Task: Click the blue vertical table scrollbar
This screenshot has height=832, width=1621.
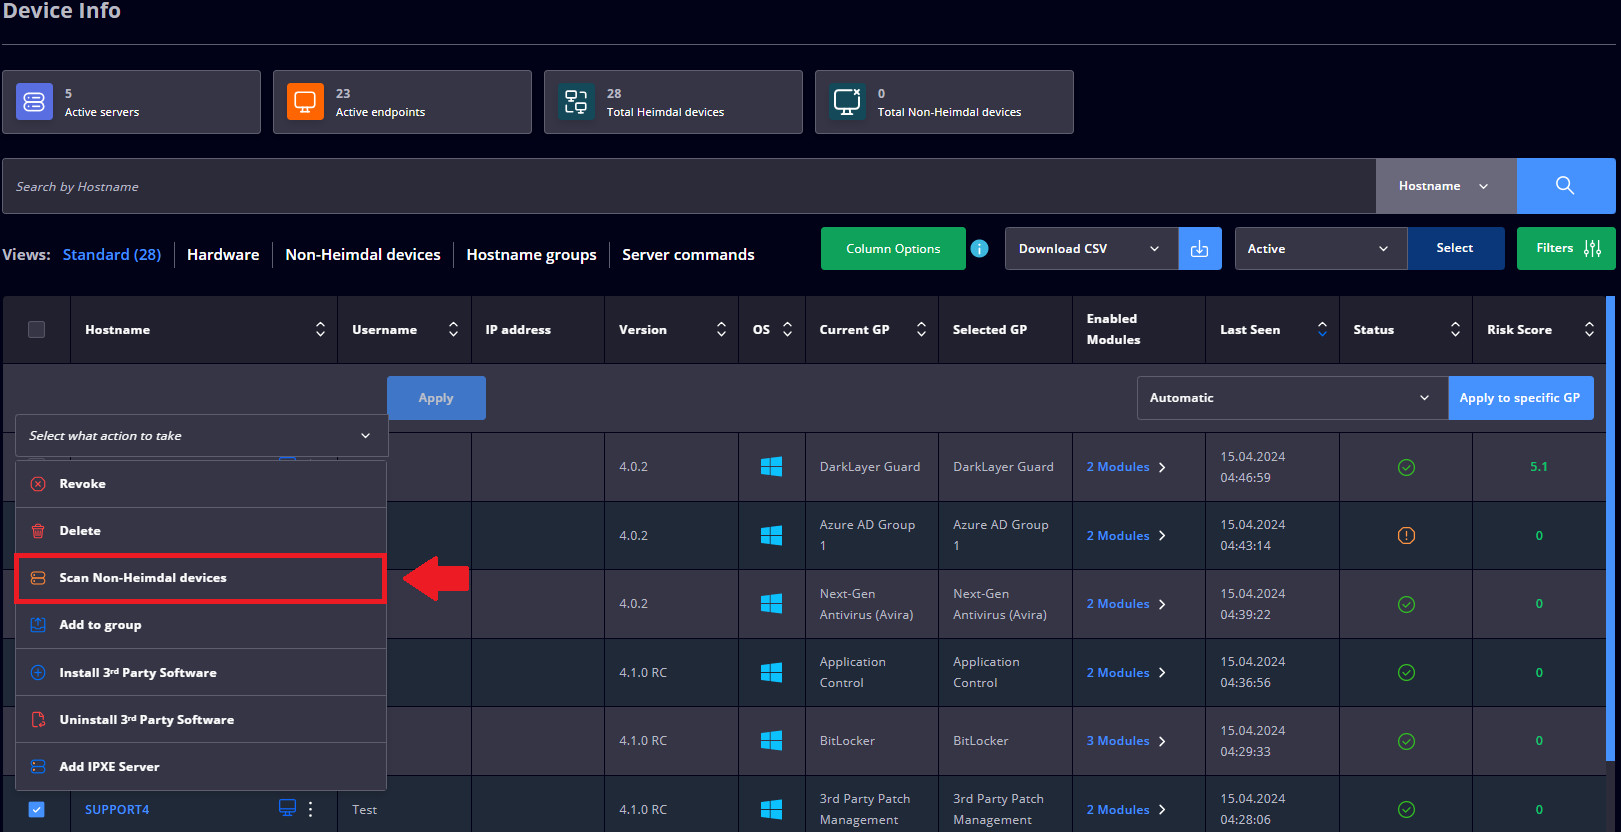Action: pos(1610,527)
